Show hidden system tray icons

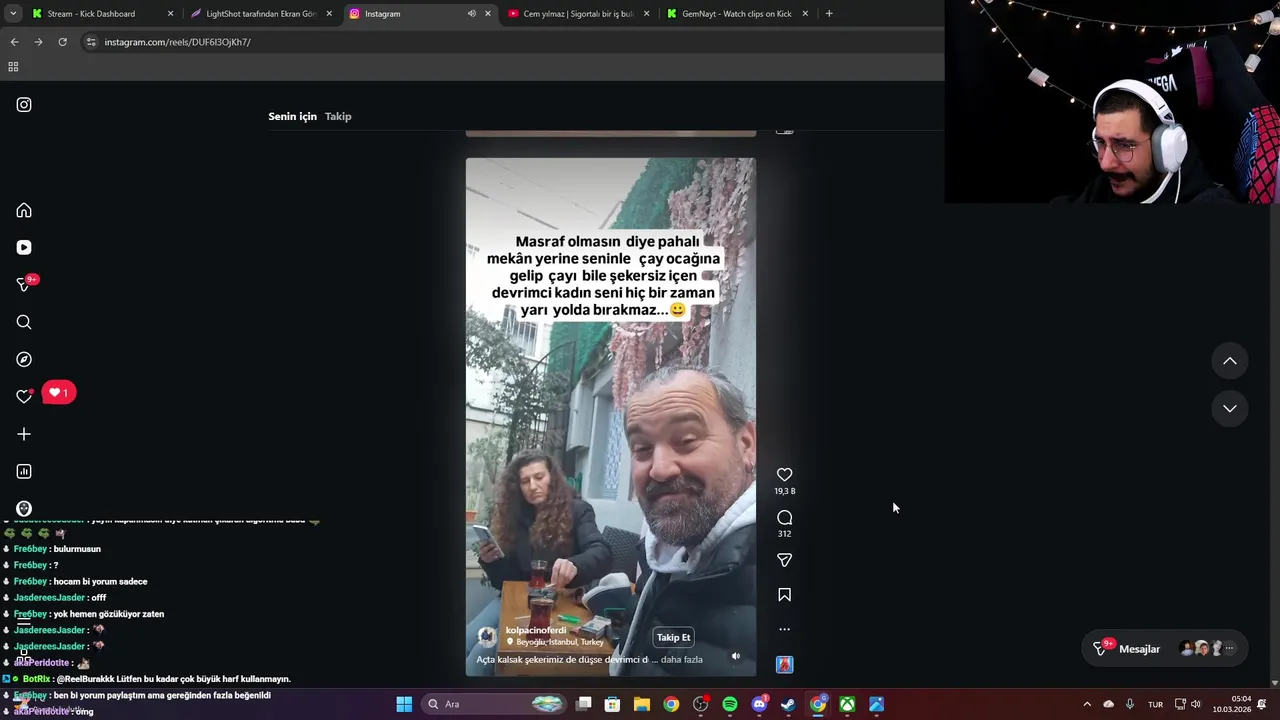(1087, 704)
